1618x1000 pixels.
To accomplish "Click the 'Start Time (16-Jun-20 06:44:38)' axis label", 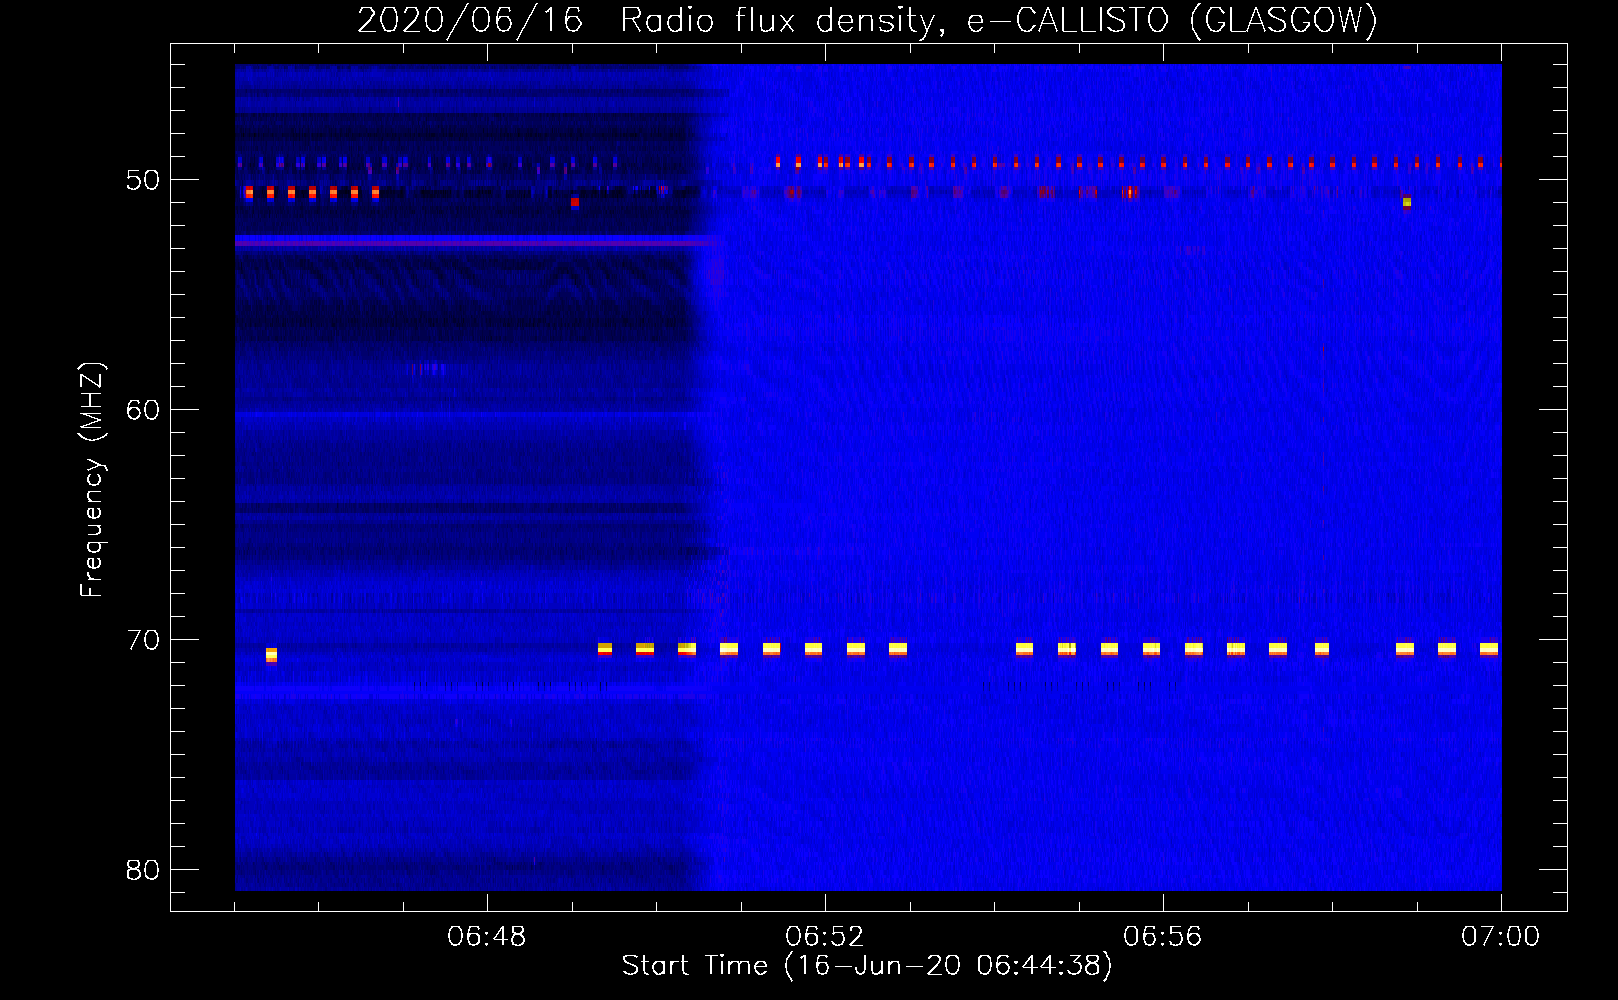I will coord(867,966).
